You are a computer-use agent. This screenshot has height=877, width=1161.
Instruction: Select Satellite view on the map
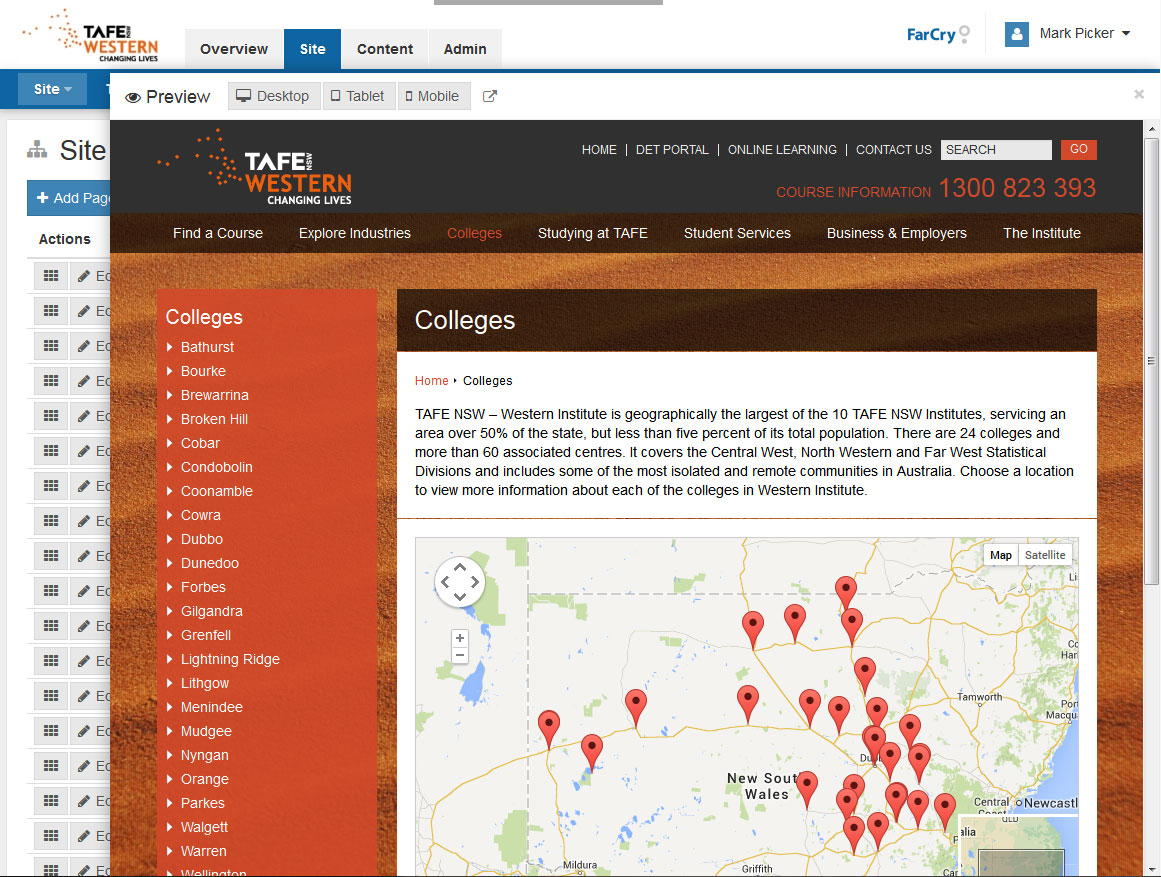[x=1045, y=555]
